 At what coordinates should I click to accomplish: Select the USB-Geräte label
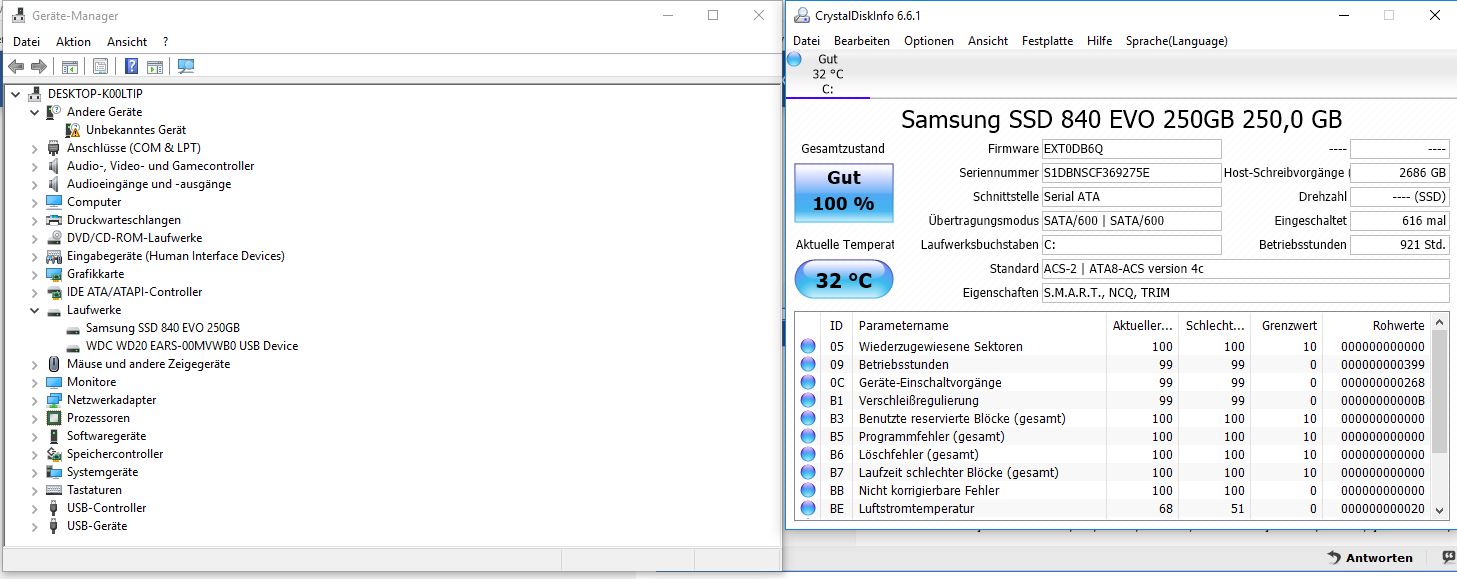pyautogui.click(x=97, y=526)
